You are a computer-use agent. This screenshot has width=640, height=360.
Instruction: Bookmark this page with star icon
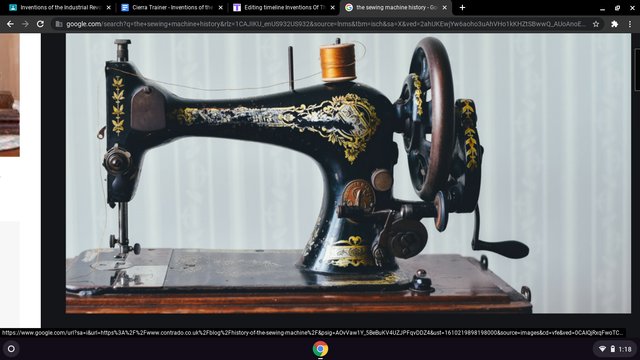[x=596, y=24]
